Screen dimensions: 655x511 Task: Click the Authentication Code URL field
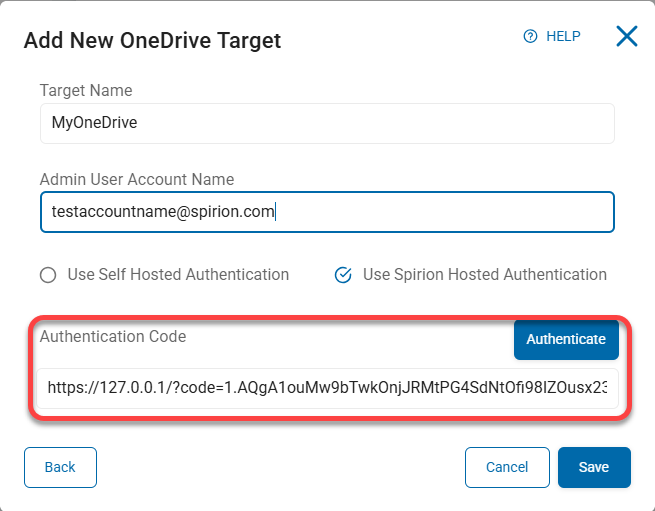click(x=327, y=388)
